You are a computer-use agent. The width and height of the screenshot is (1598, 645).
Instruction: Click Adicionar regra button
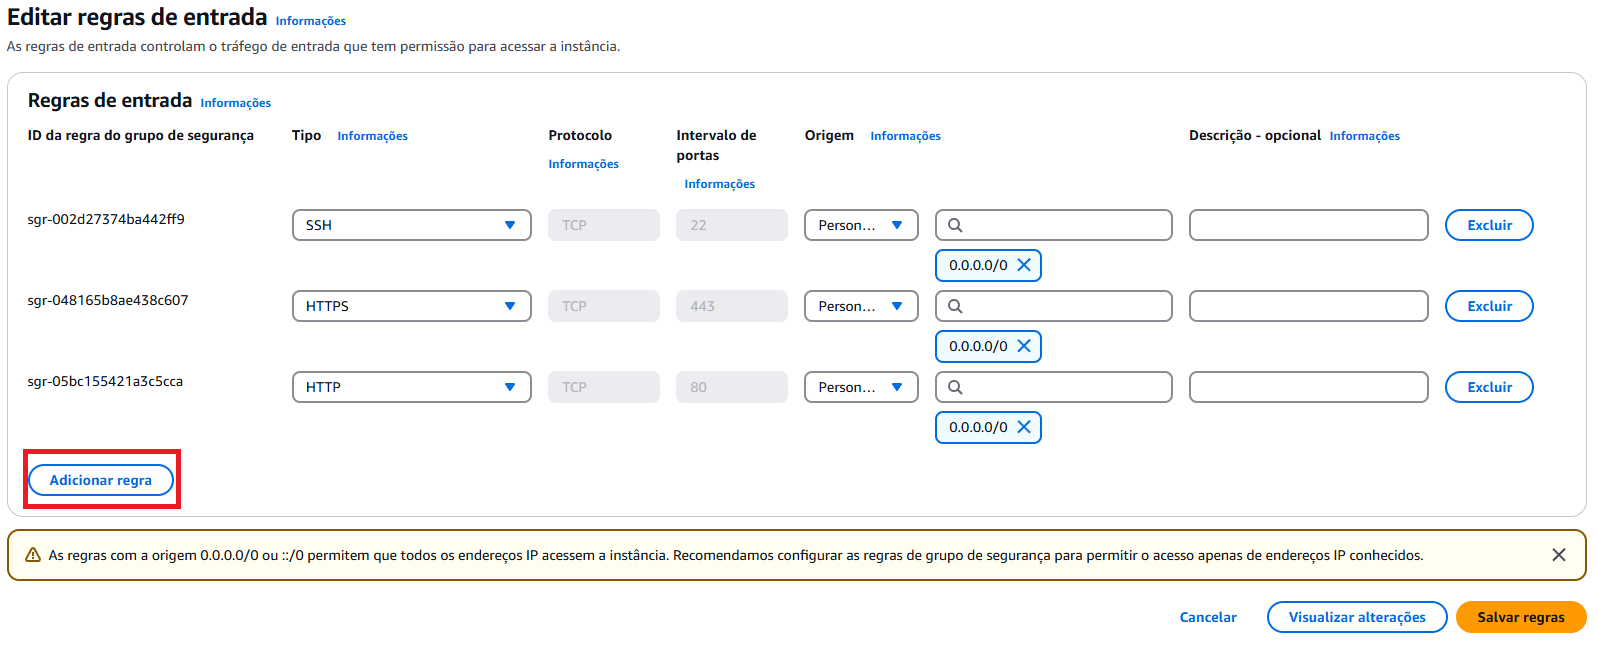click(101, 480)
